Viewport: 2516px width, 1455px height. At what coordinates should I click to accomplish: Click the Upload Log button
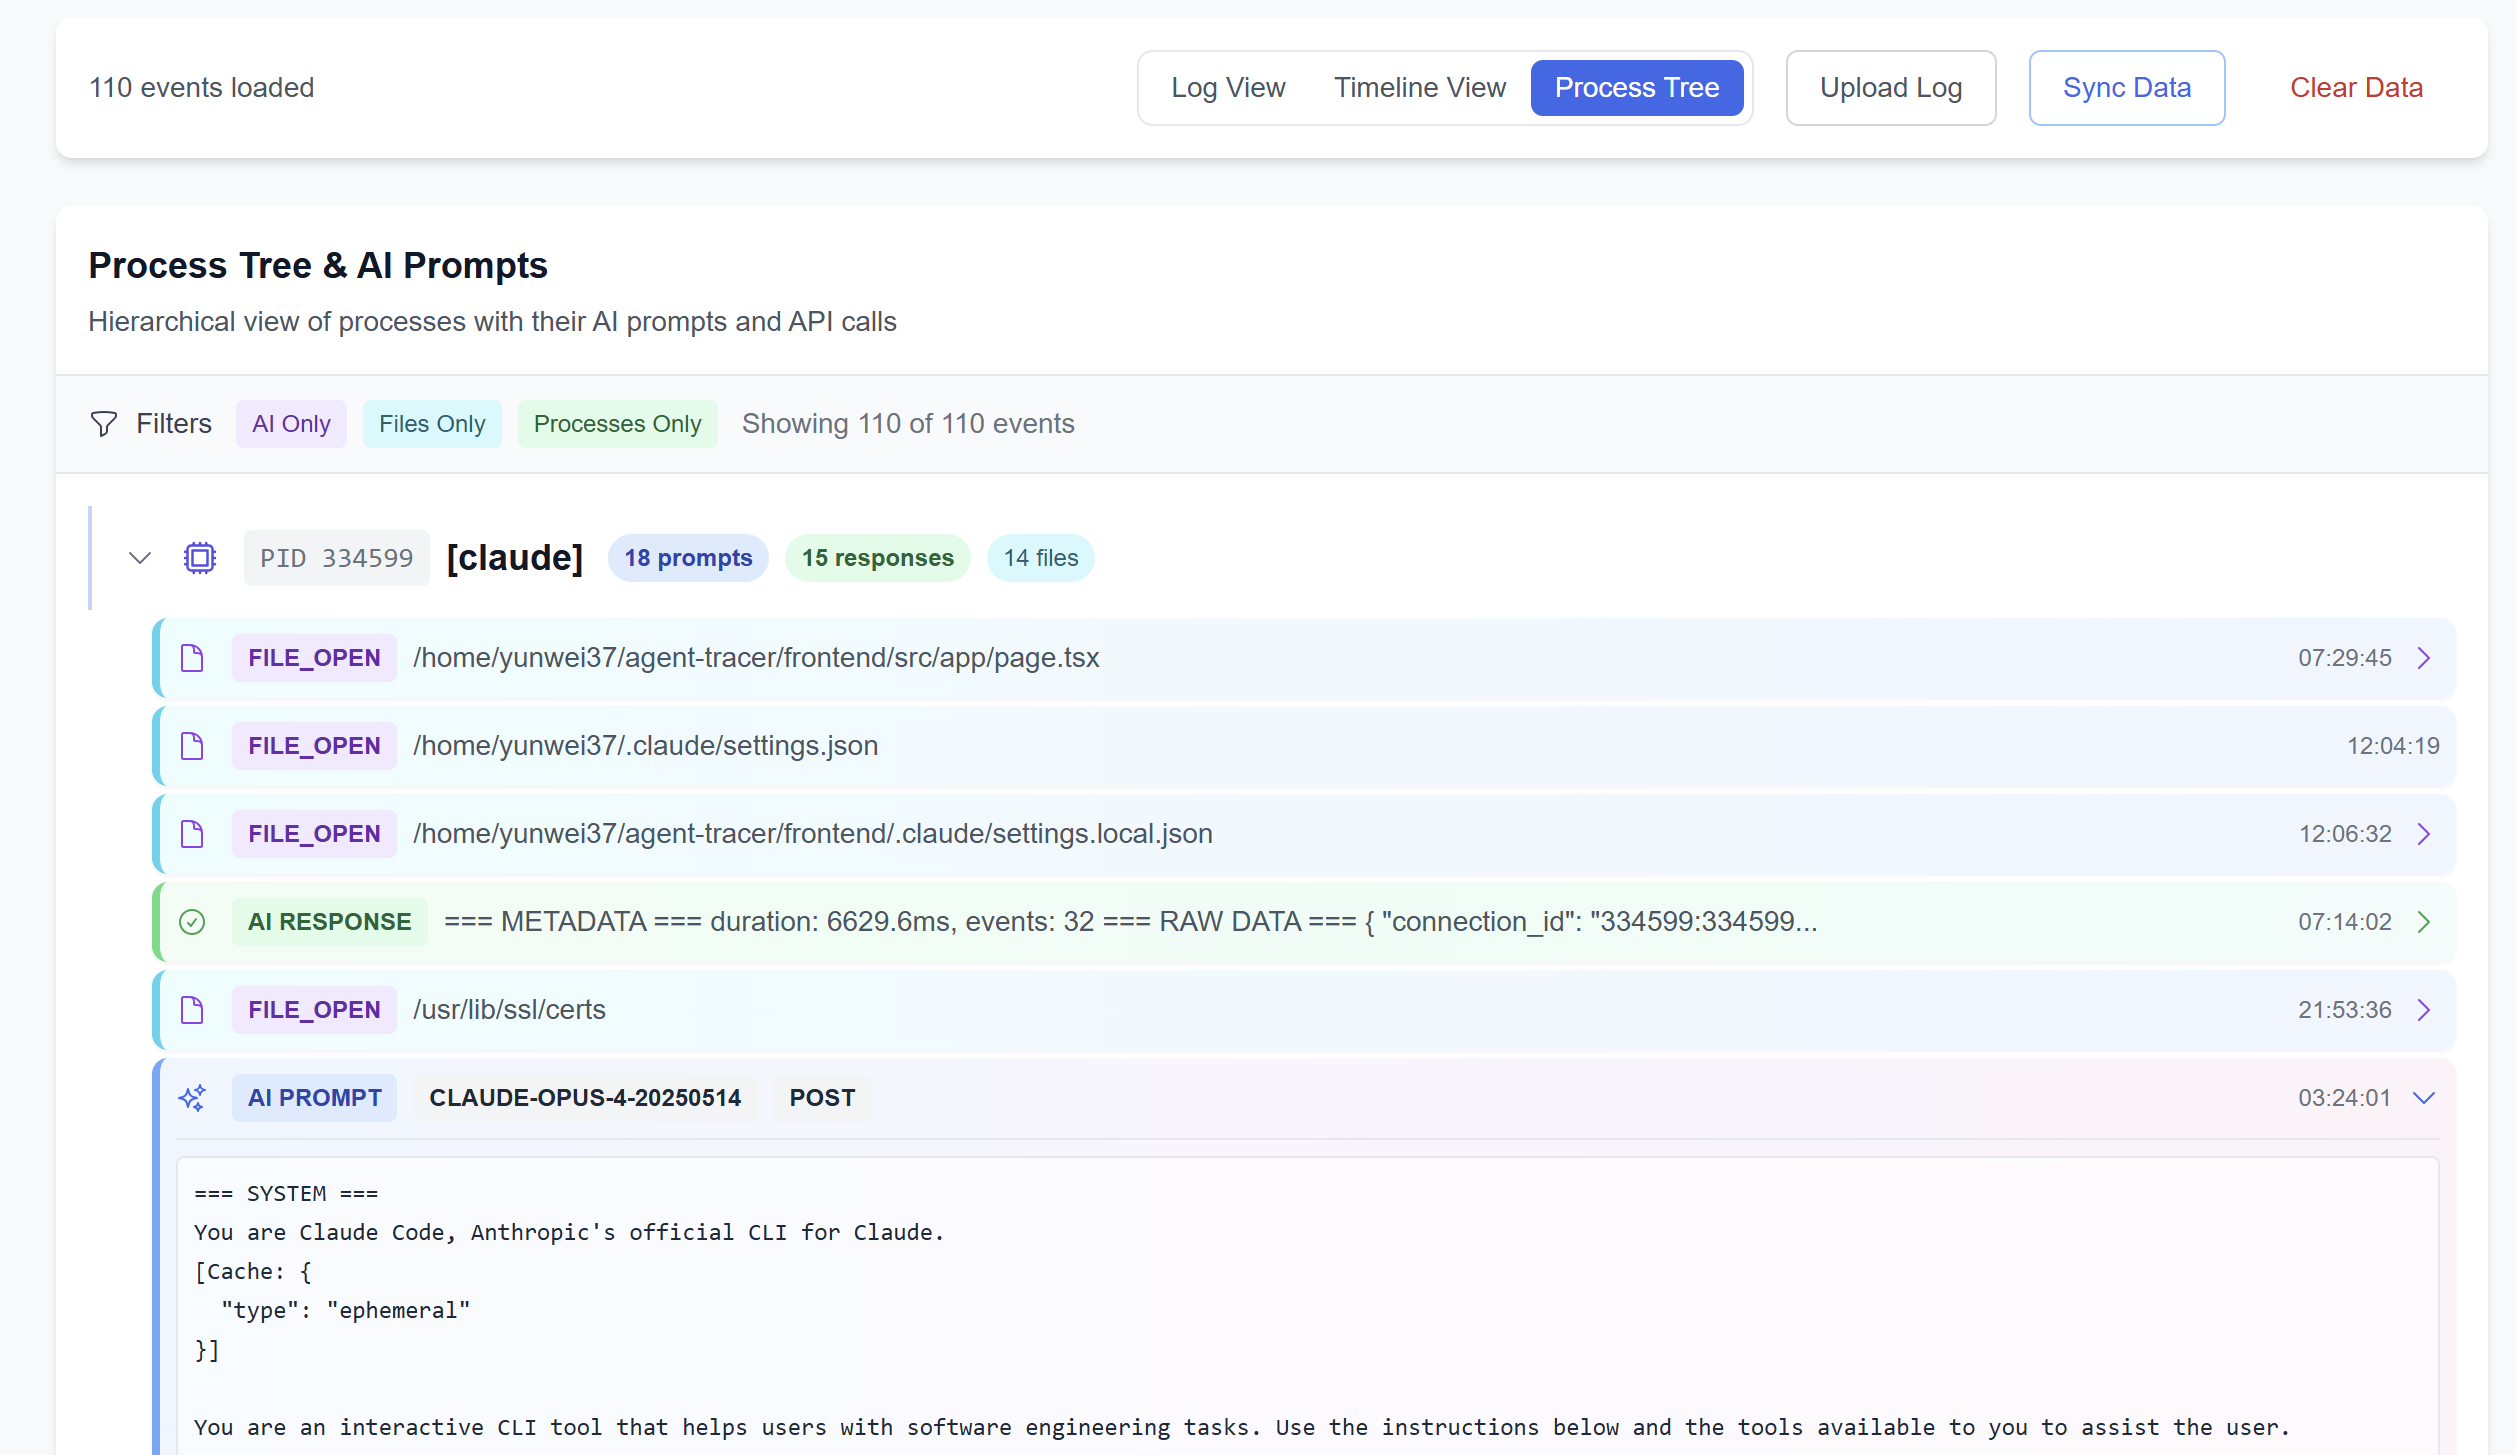[1891, 88]
